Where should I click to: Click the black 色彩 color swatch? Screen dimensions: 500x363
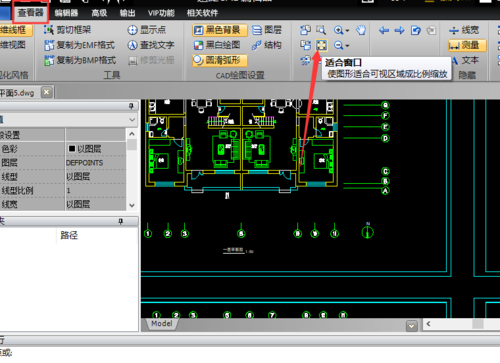point(72,149)
